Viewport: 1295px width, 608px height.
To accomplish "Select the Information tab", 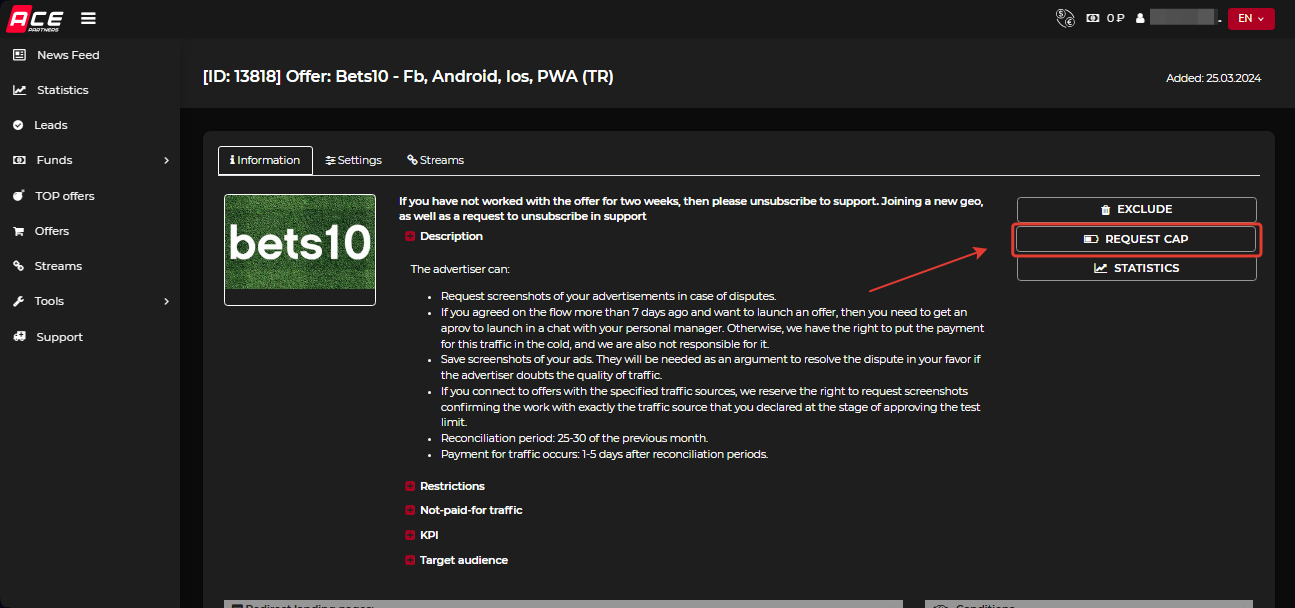I will [265, 160].
